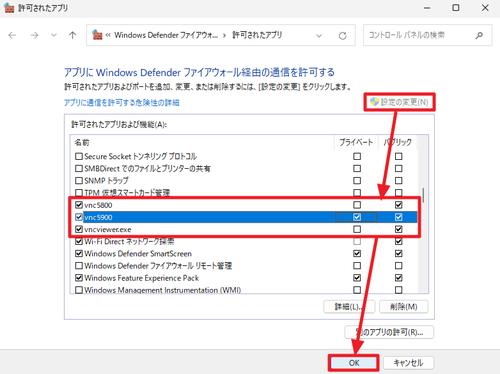Uncheck Windows Feature Experience Pack checkbox
Viewport: 500px width, 374px height.
79,278
